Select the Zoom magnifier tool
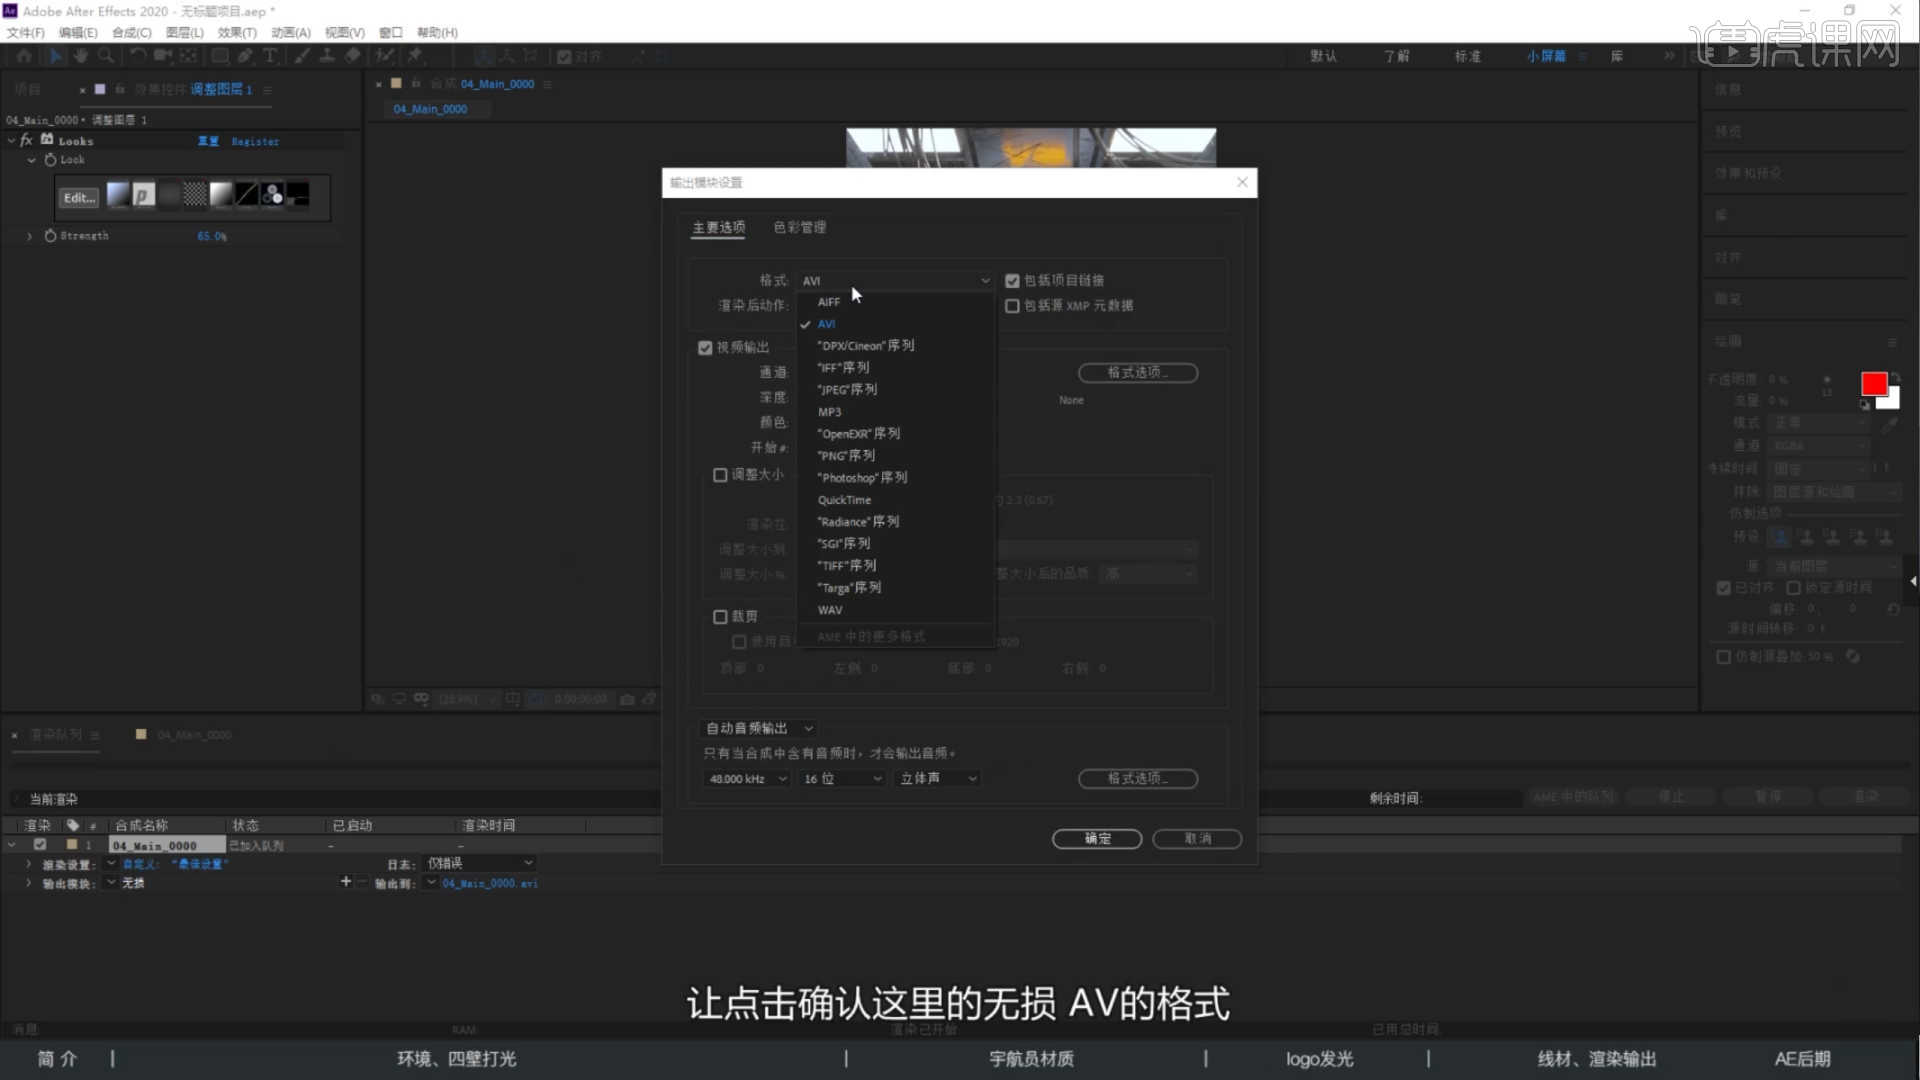The height and width of the screenshot is (1080, 1920). 106,56
